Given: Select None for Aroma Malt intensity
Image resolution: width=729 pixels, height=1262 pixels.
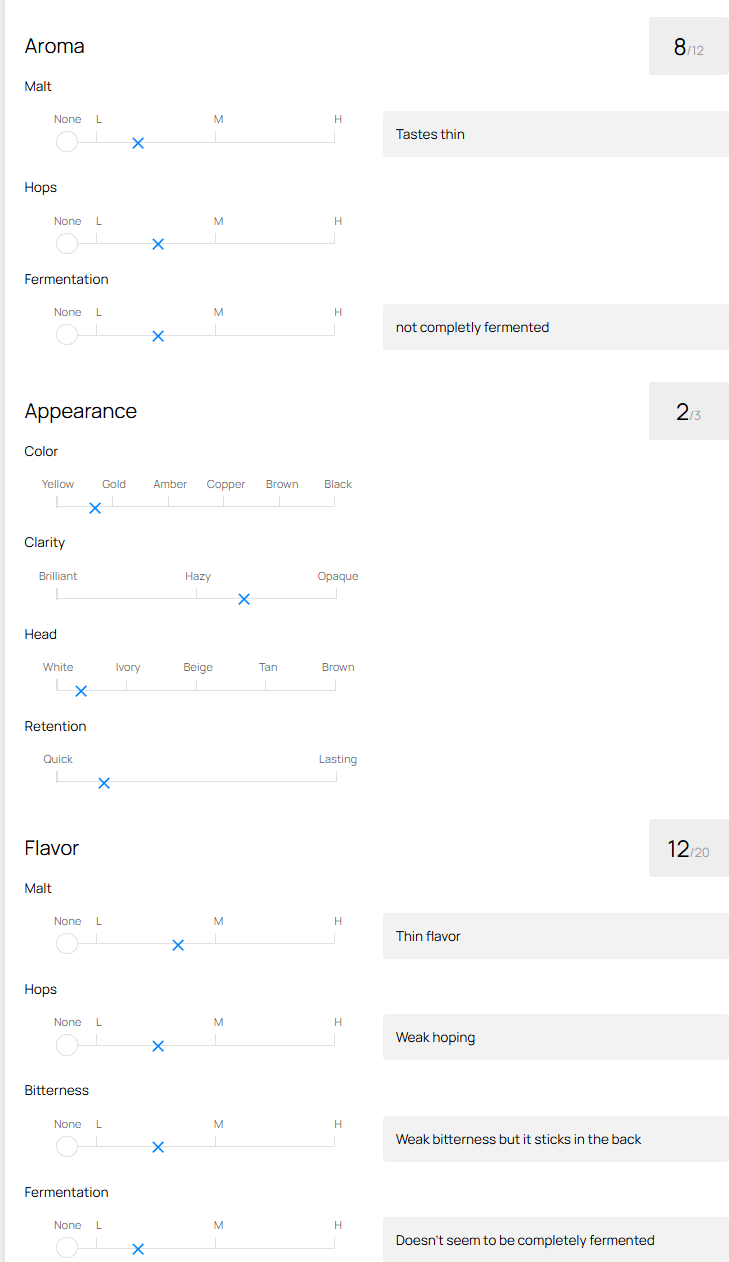Looking at the screenshot, I should 67,142.
